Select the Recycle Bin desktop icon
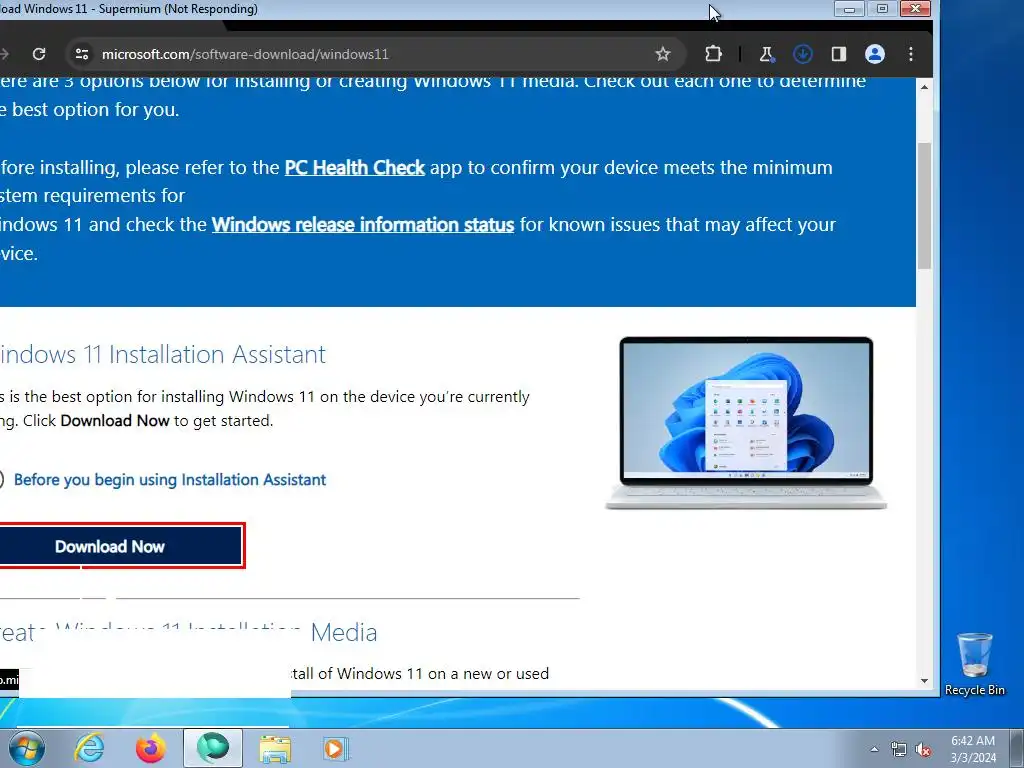This screenshot has width=1024, height=768. (974, 664)
